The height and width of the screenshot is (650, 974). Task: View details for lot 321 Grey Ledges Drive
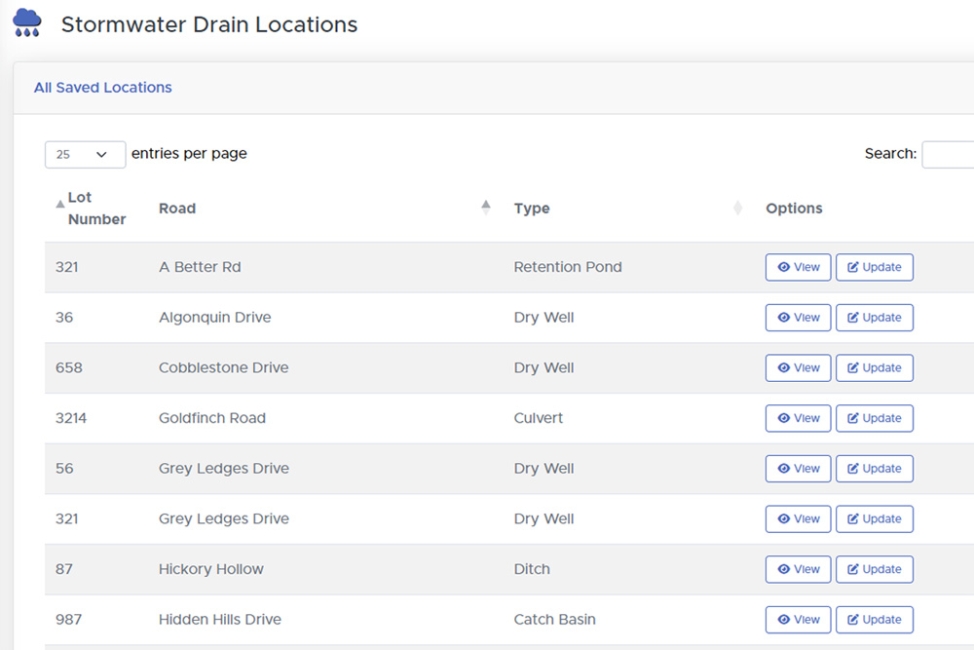tap(797, 518)
